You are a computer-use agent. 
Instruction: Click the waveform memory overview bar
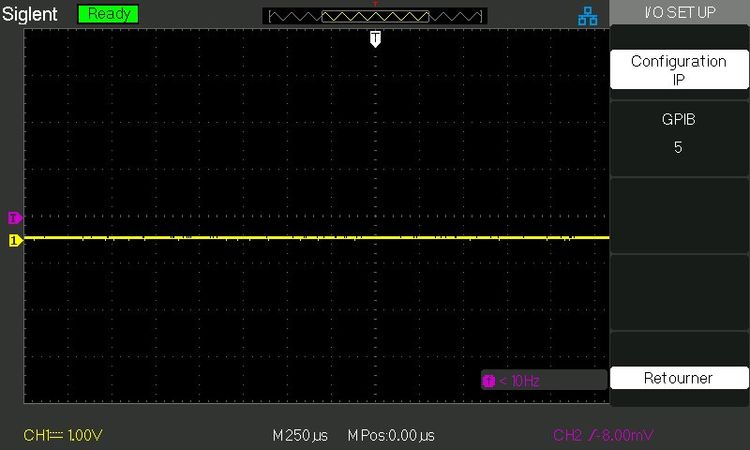[x=375, y=15]
